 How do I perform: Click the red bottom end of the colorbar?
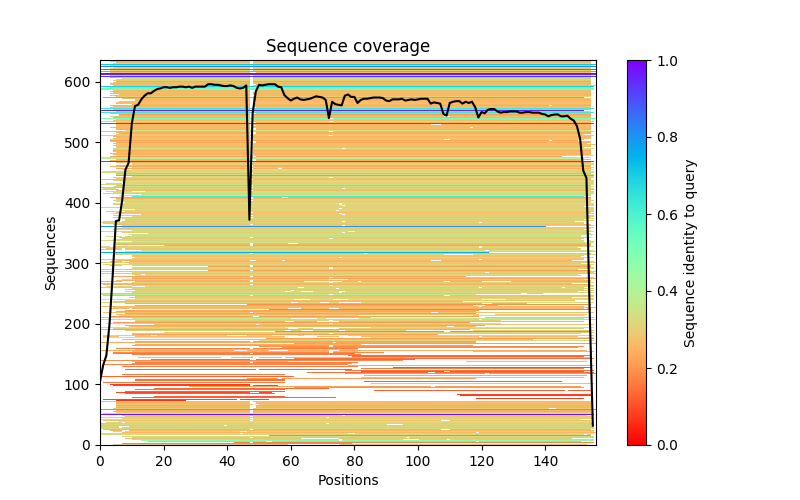(x=636, y=441)
